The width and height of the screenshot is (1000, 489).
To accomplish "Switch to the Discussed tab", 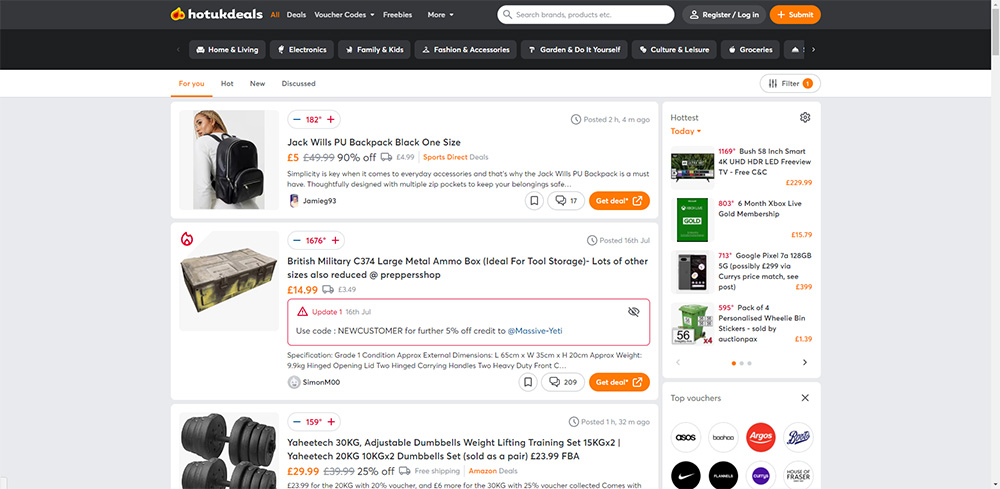I will pyautogui.click(x=298, y=84).
